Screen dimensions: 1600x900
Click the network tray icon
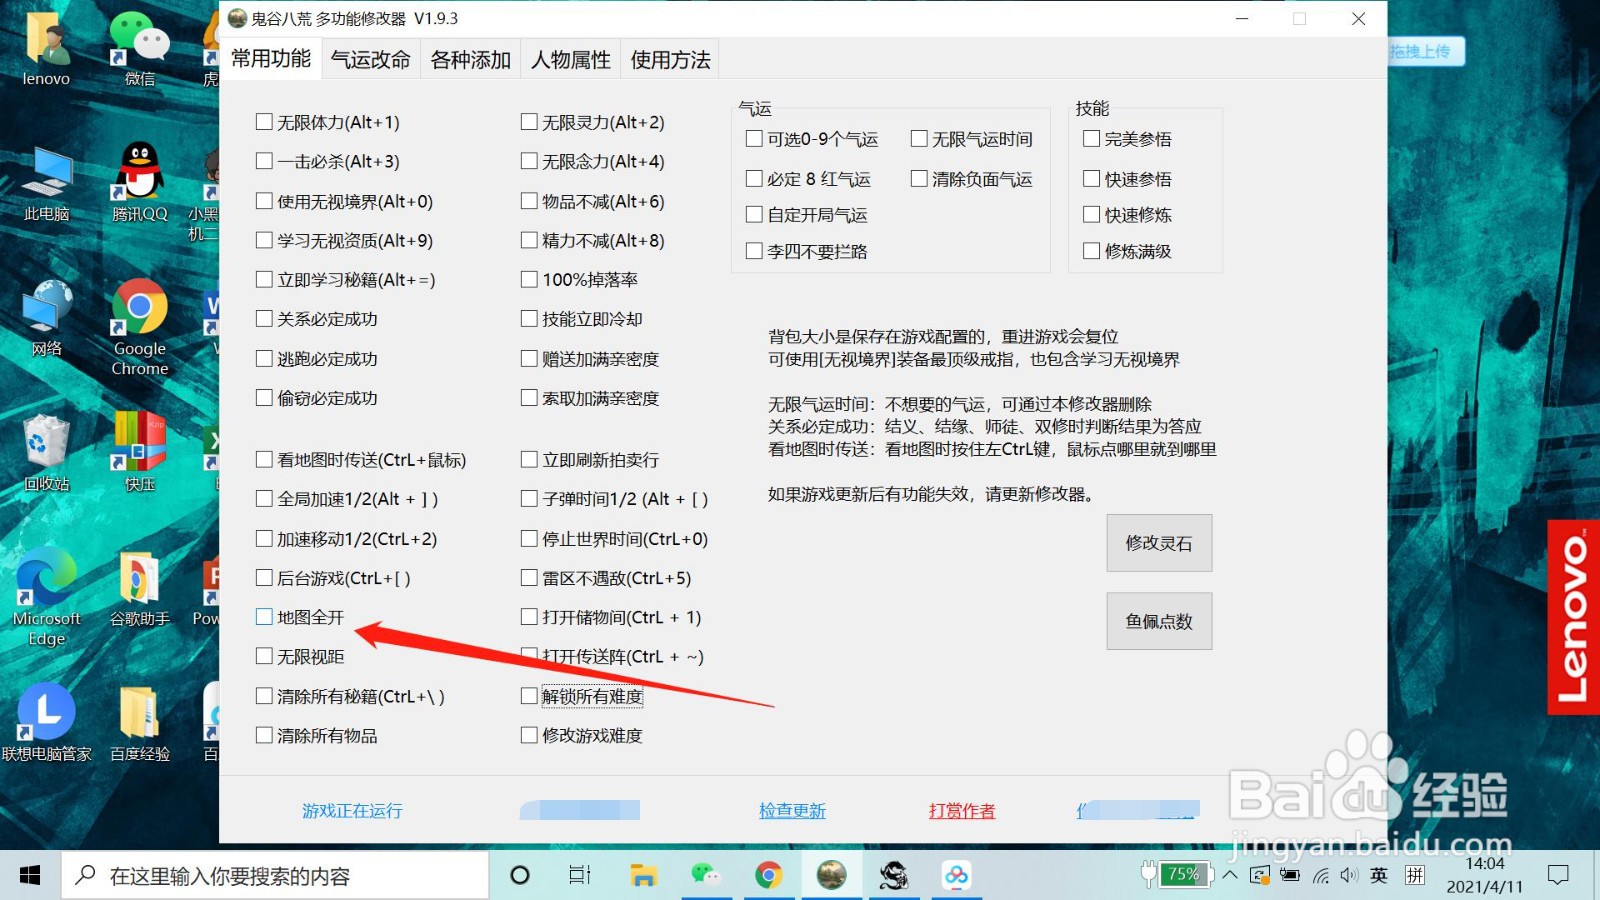(1321, 876)
